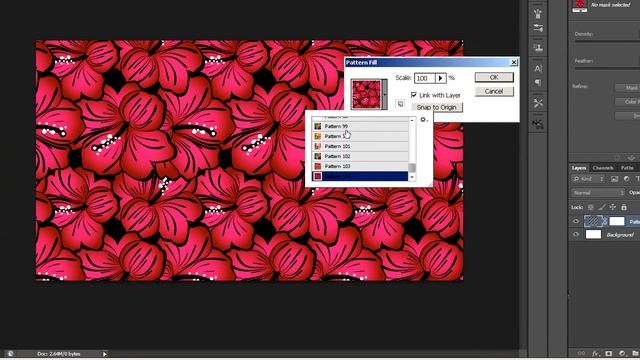
Task: Click pattern list scrollbar up arrow
Action: (412, 120)
